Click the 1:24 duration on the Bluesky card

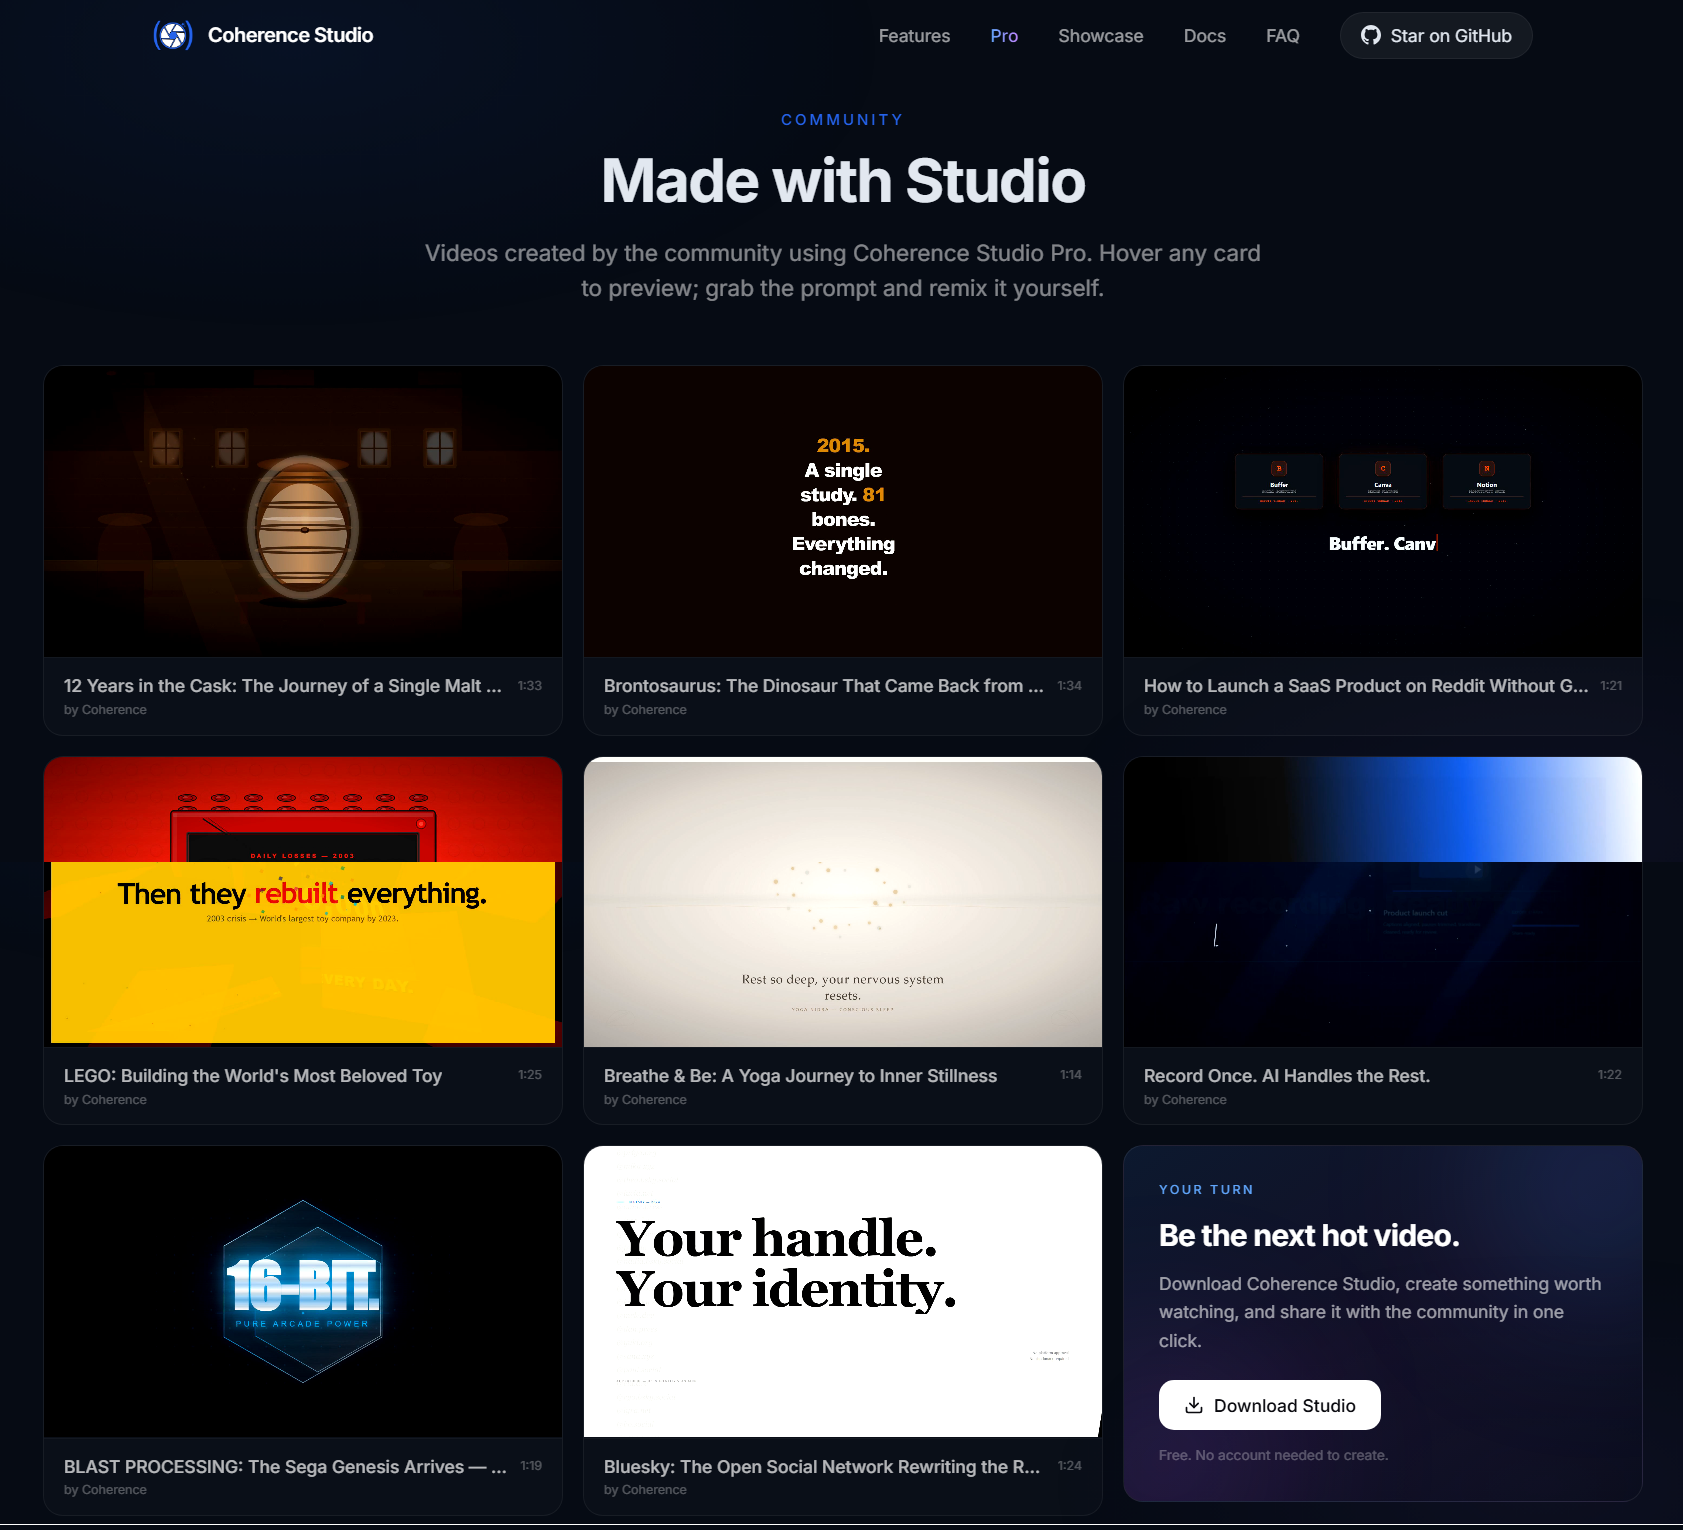[1070, 1466]
